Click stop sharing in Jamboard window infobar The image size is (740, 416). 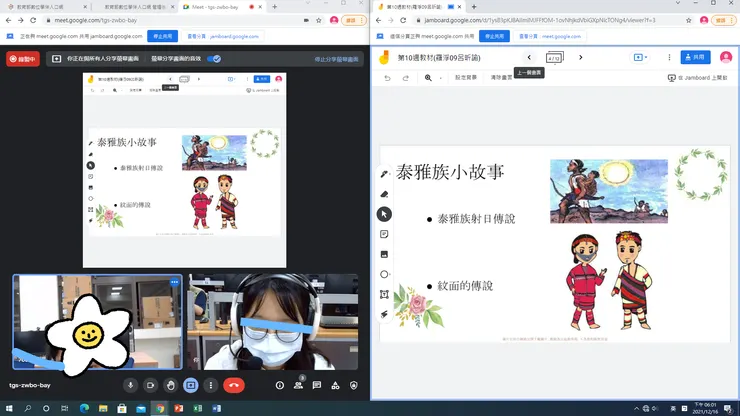pyautogui.click(x=494, y=36)
